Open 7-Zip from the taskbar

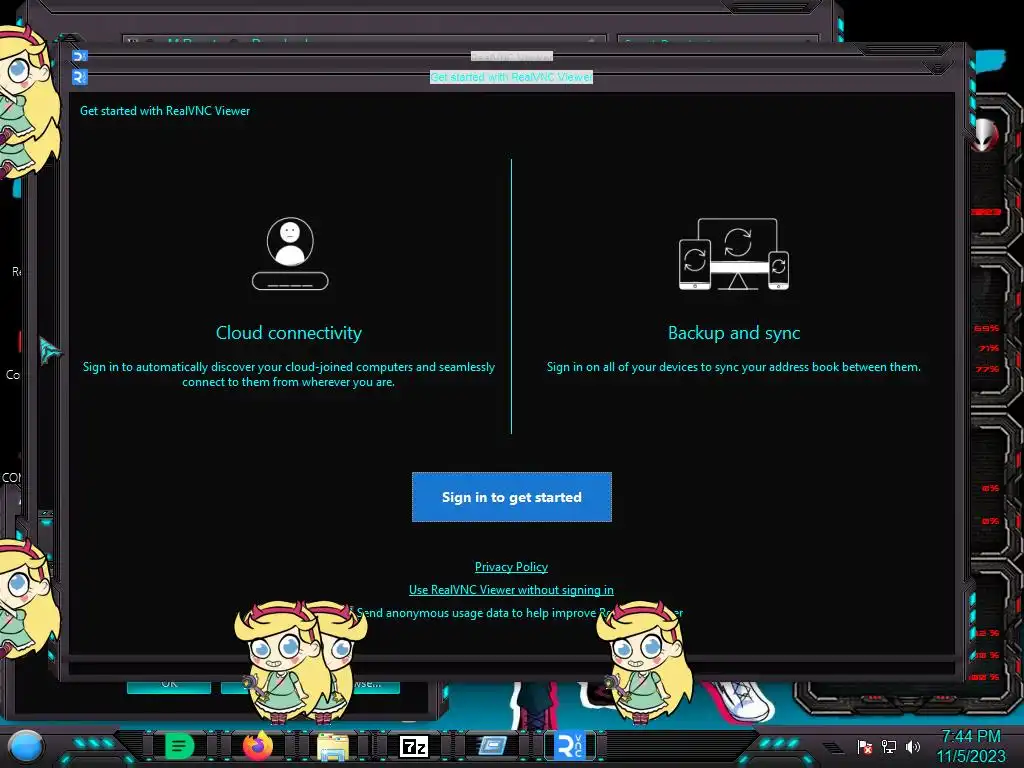(413, 746)
